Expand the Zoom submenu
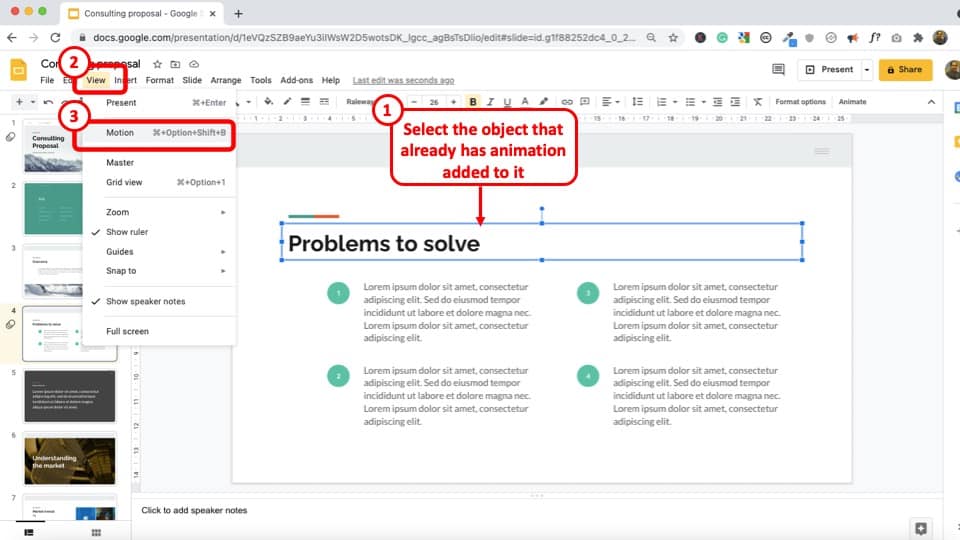Image resolution: width=960 pixels, height=540 pixels. [x=159, y=212]
